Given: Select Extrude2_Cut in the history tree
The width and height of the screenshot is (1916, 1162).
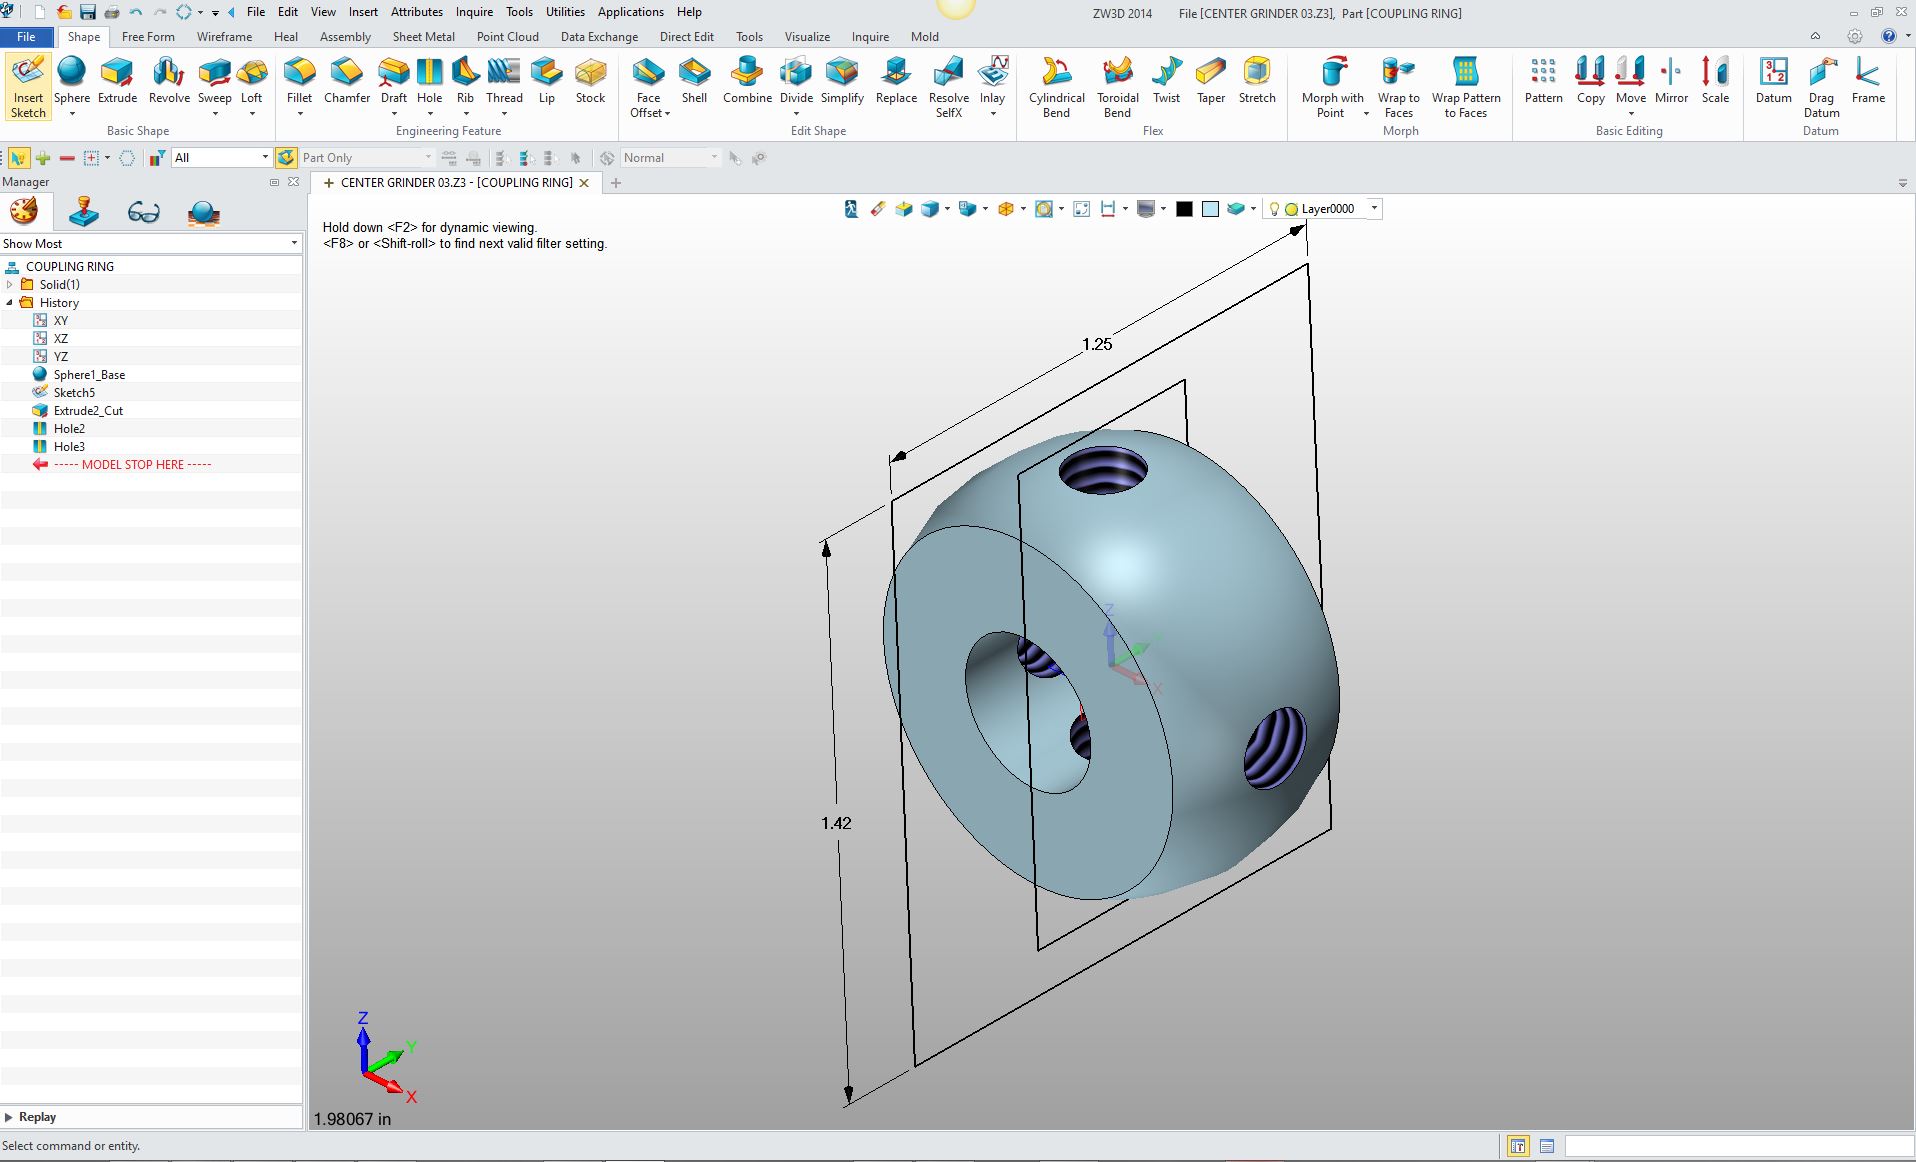Looking at the screenshot, I should 88,411.
